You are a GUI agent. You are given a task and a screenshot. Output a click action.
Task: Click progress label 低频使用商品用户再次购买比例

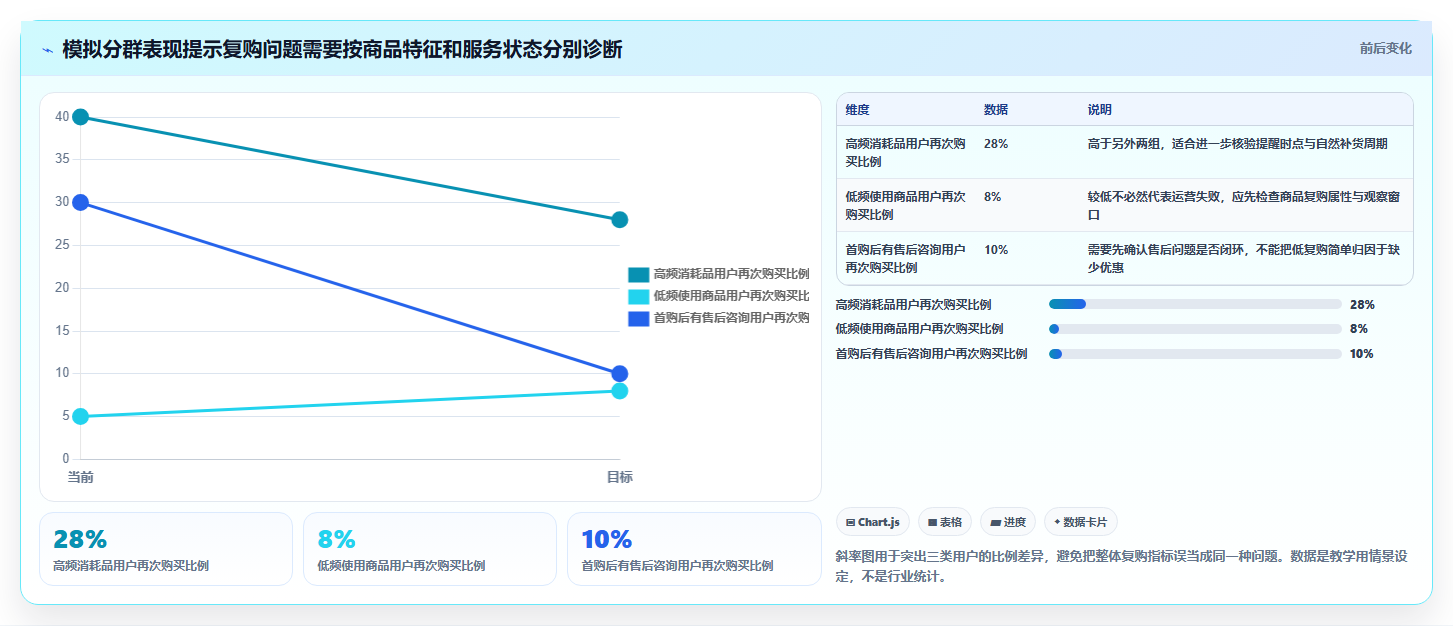point(919,329)
